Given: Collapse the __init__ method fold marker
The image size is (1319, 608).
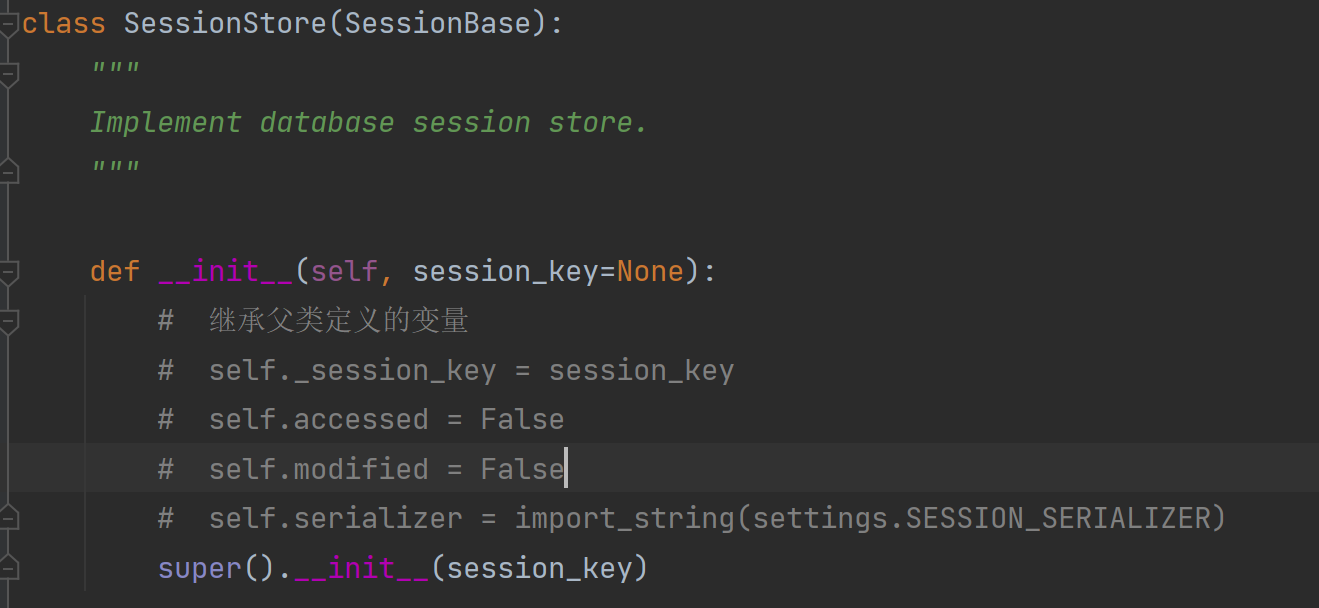Looking at the screenshot, I should (8, 272).
